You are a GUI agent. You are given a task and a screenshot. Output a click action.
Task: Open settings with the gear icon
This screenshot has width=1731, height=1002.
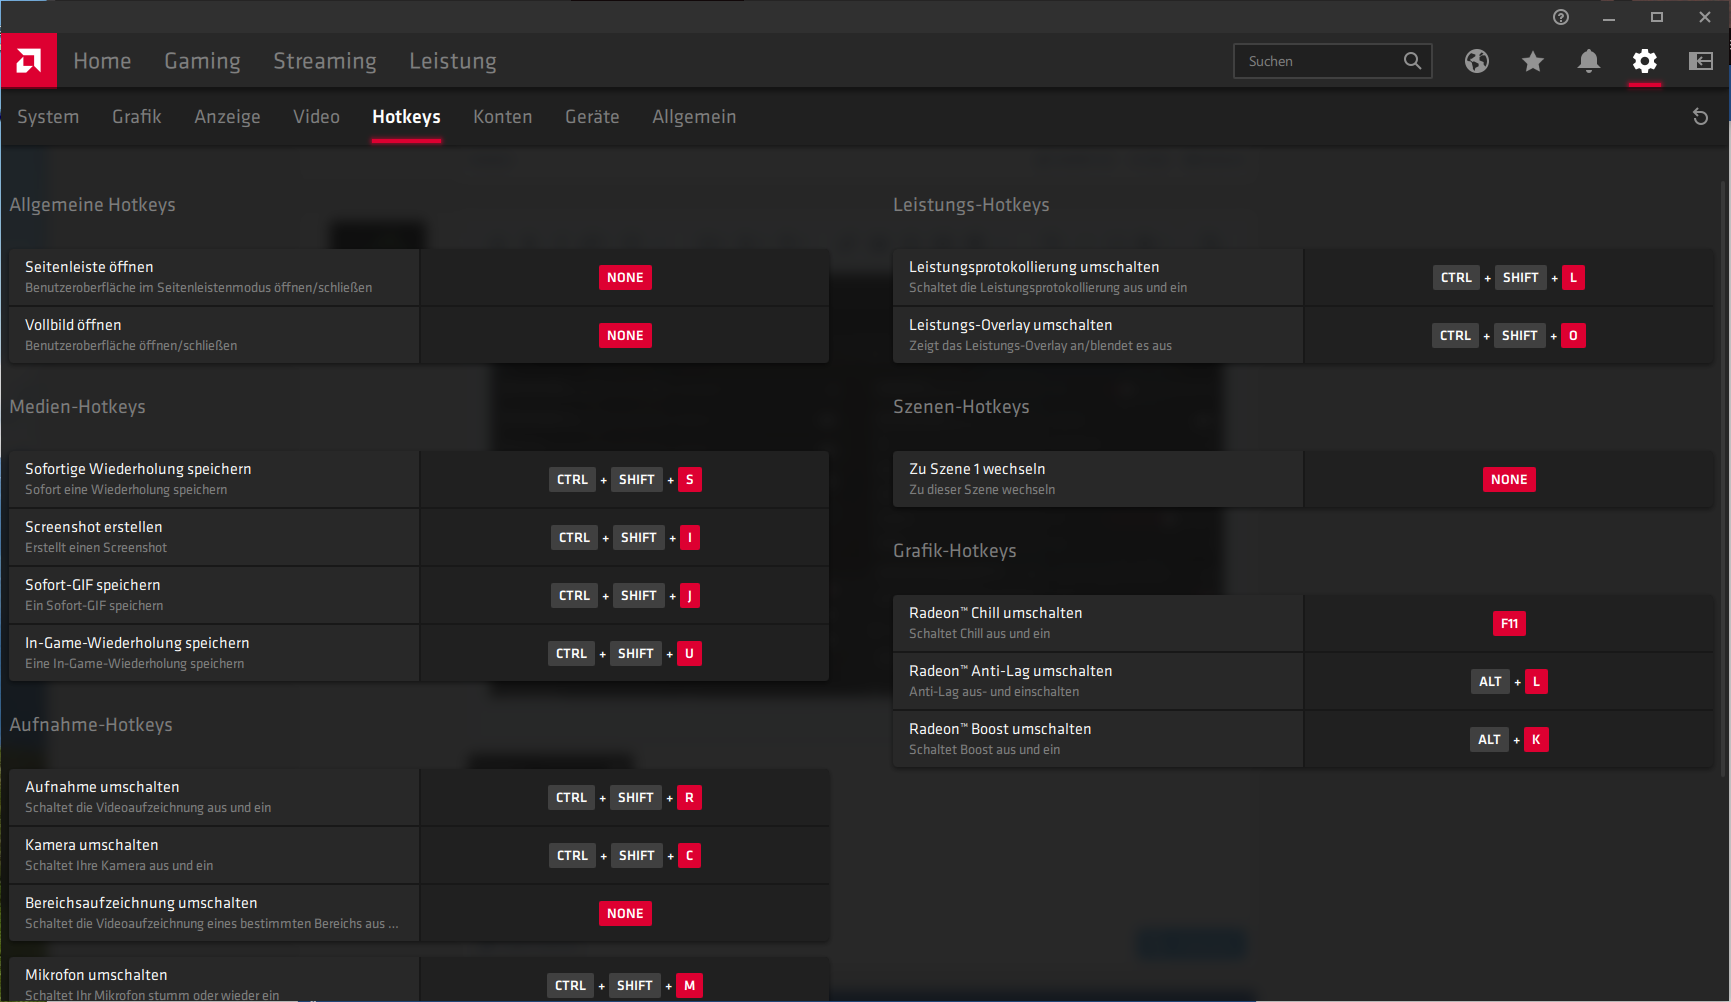point(1645,61)
